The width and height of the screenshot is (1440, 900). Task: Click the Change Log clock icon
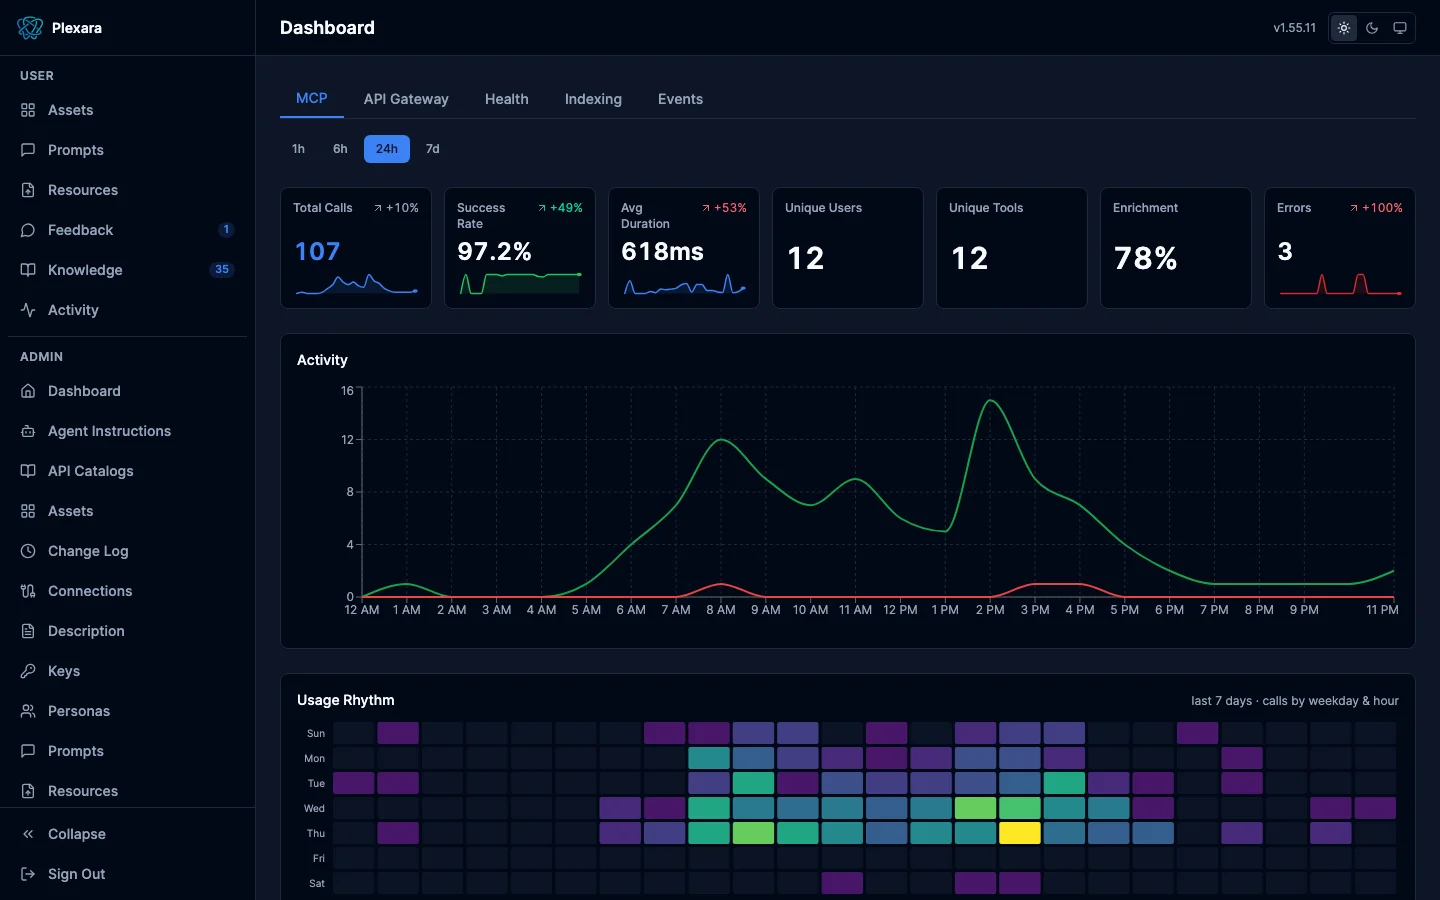pos(28,551)
